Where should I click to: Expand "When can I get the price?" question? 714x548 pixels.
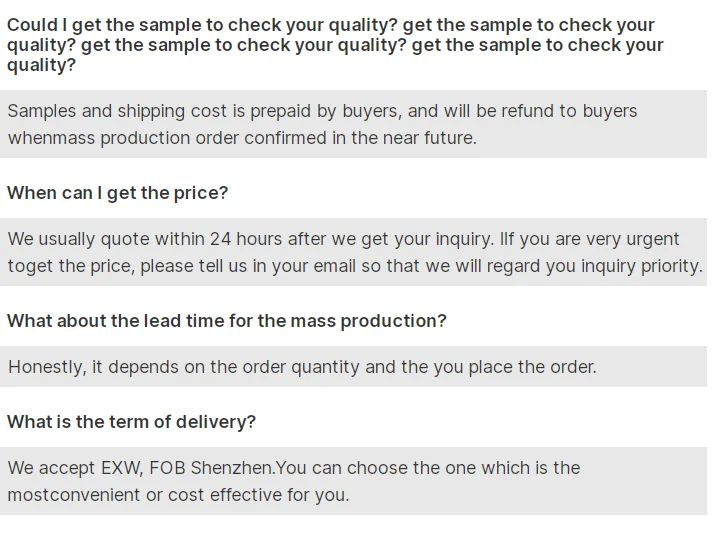[118, 193]
